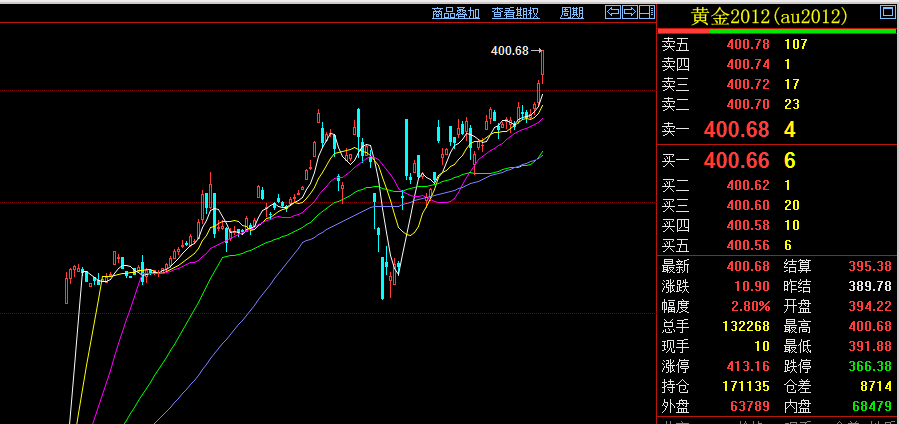
Task: Open the 周期 period menu
Action: [572, 13]
